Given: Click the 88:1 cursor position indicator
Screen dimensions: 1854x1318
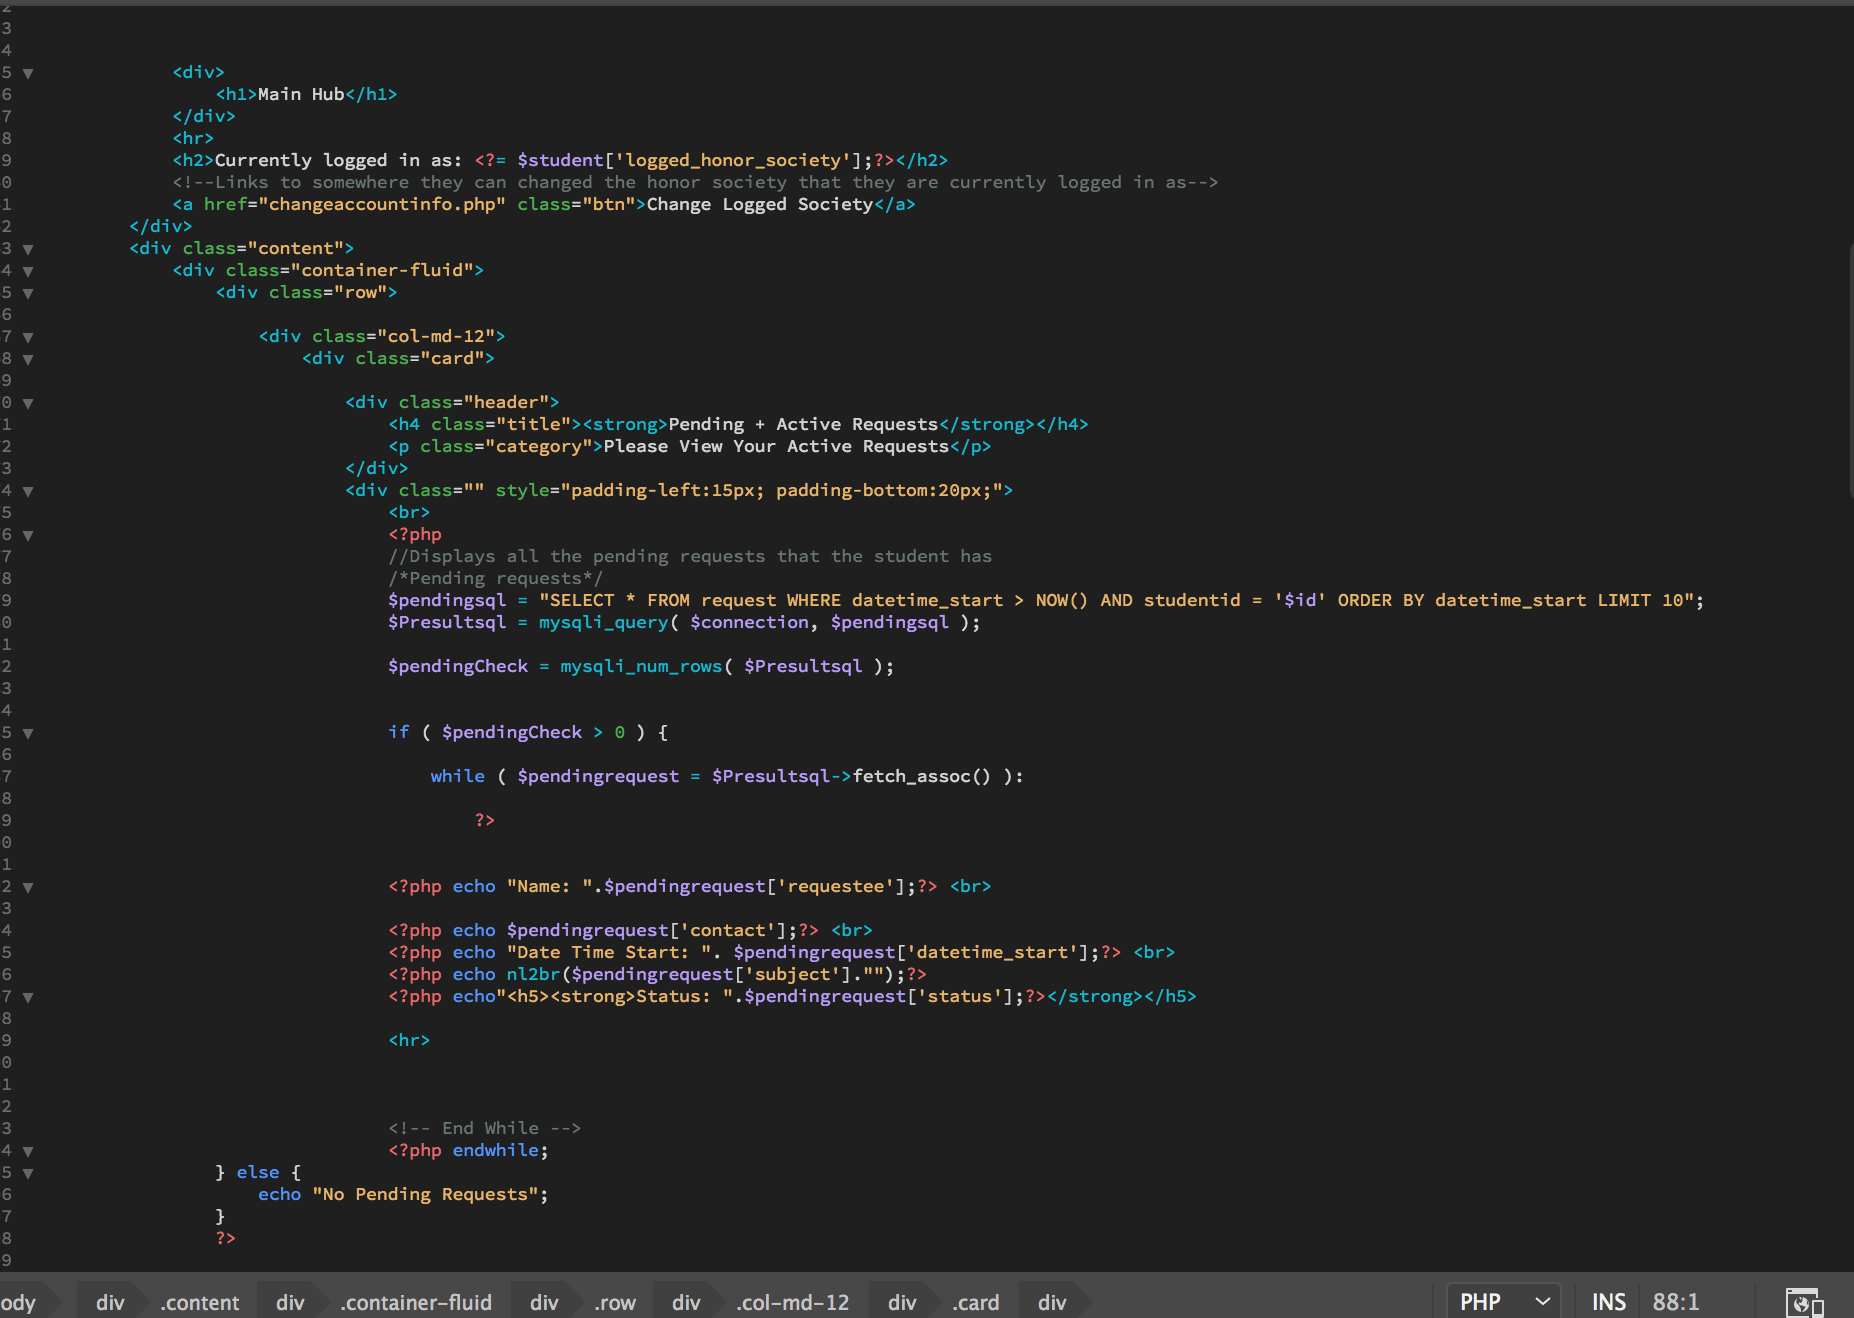Looking at the screenshot, I should [x=1676, y=1301].
